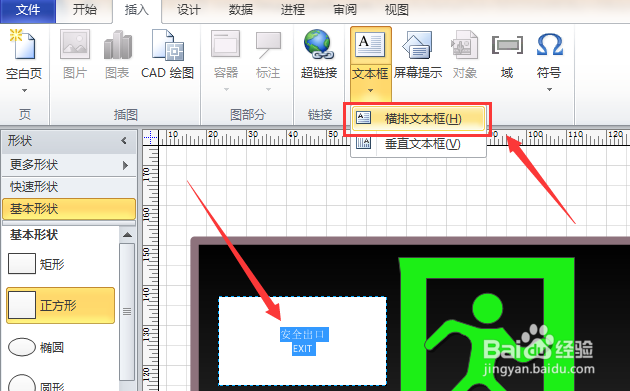Switch to the 数据 ribbon tab

coord(241,10)
